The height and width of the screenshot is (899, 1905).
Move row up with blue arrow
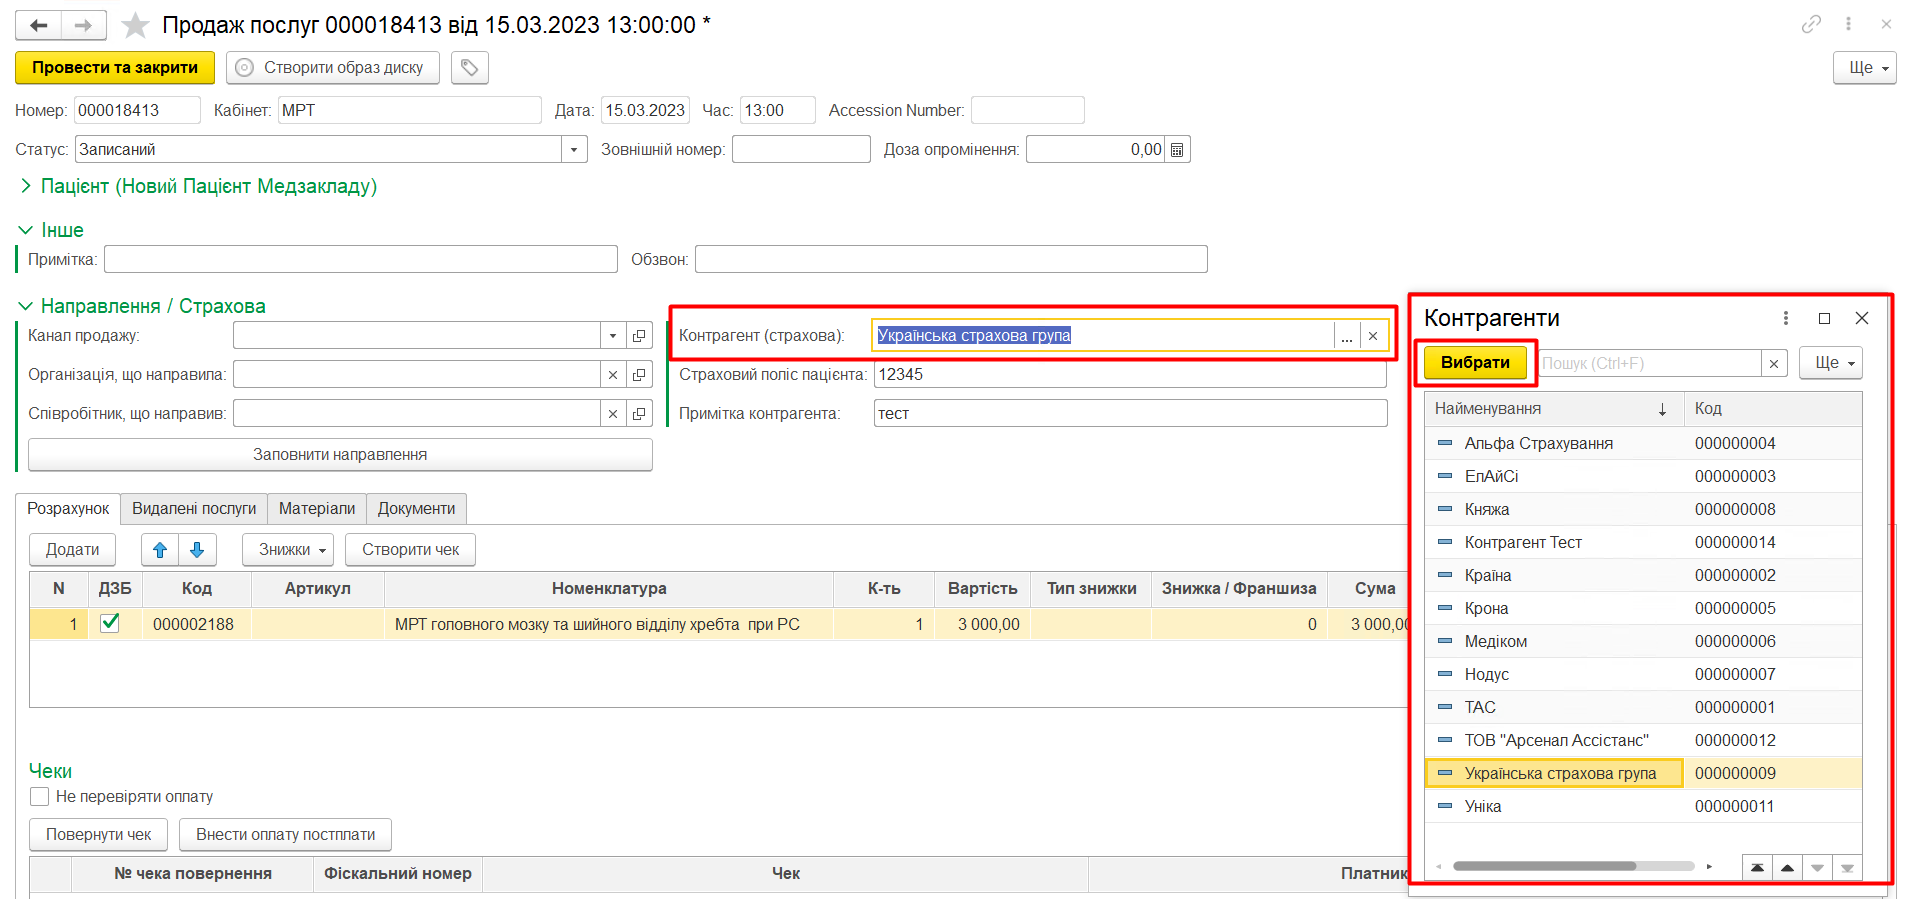(x=160, y=550)
